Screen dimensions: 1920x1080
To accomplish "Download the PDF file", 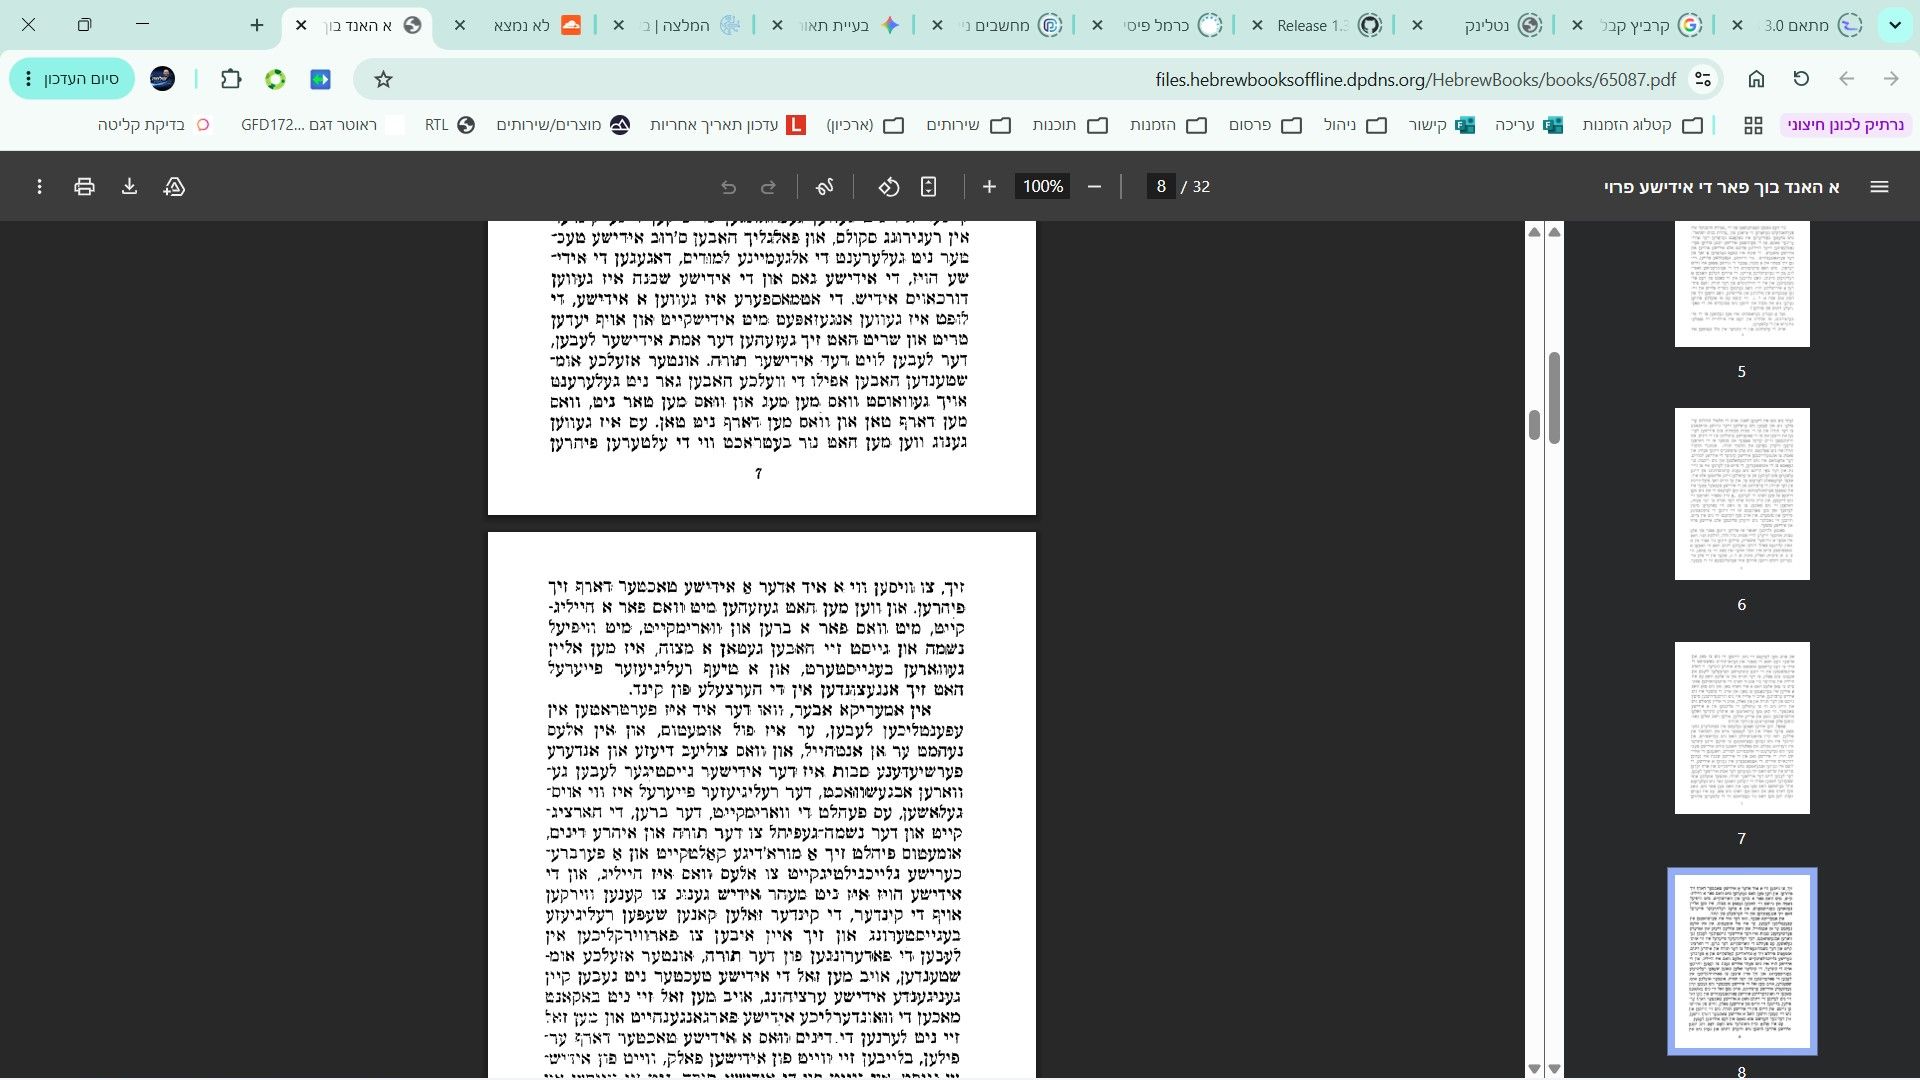I will (x=129, y=187).
